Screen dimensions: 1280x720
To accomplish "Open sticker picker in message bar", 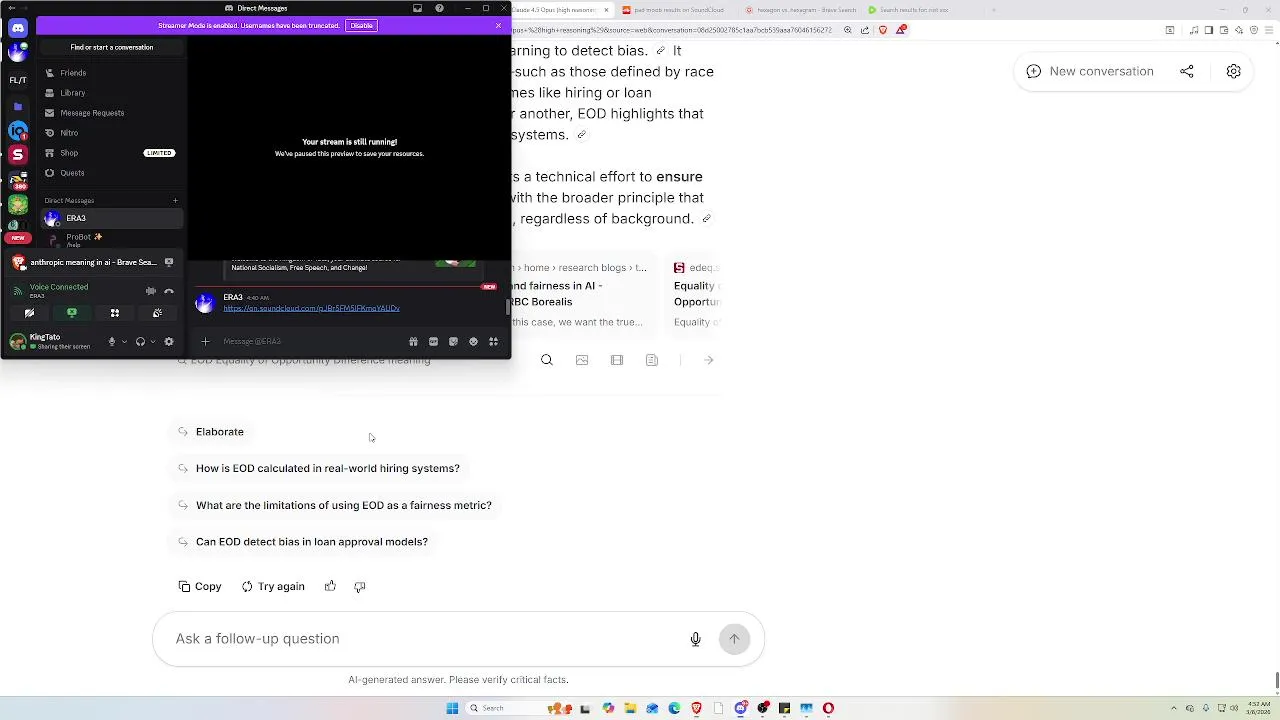I will (453, 341).
